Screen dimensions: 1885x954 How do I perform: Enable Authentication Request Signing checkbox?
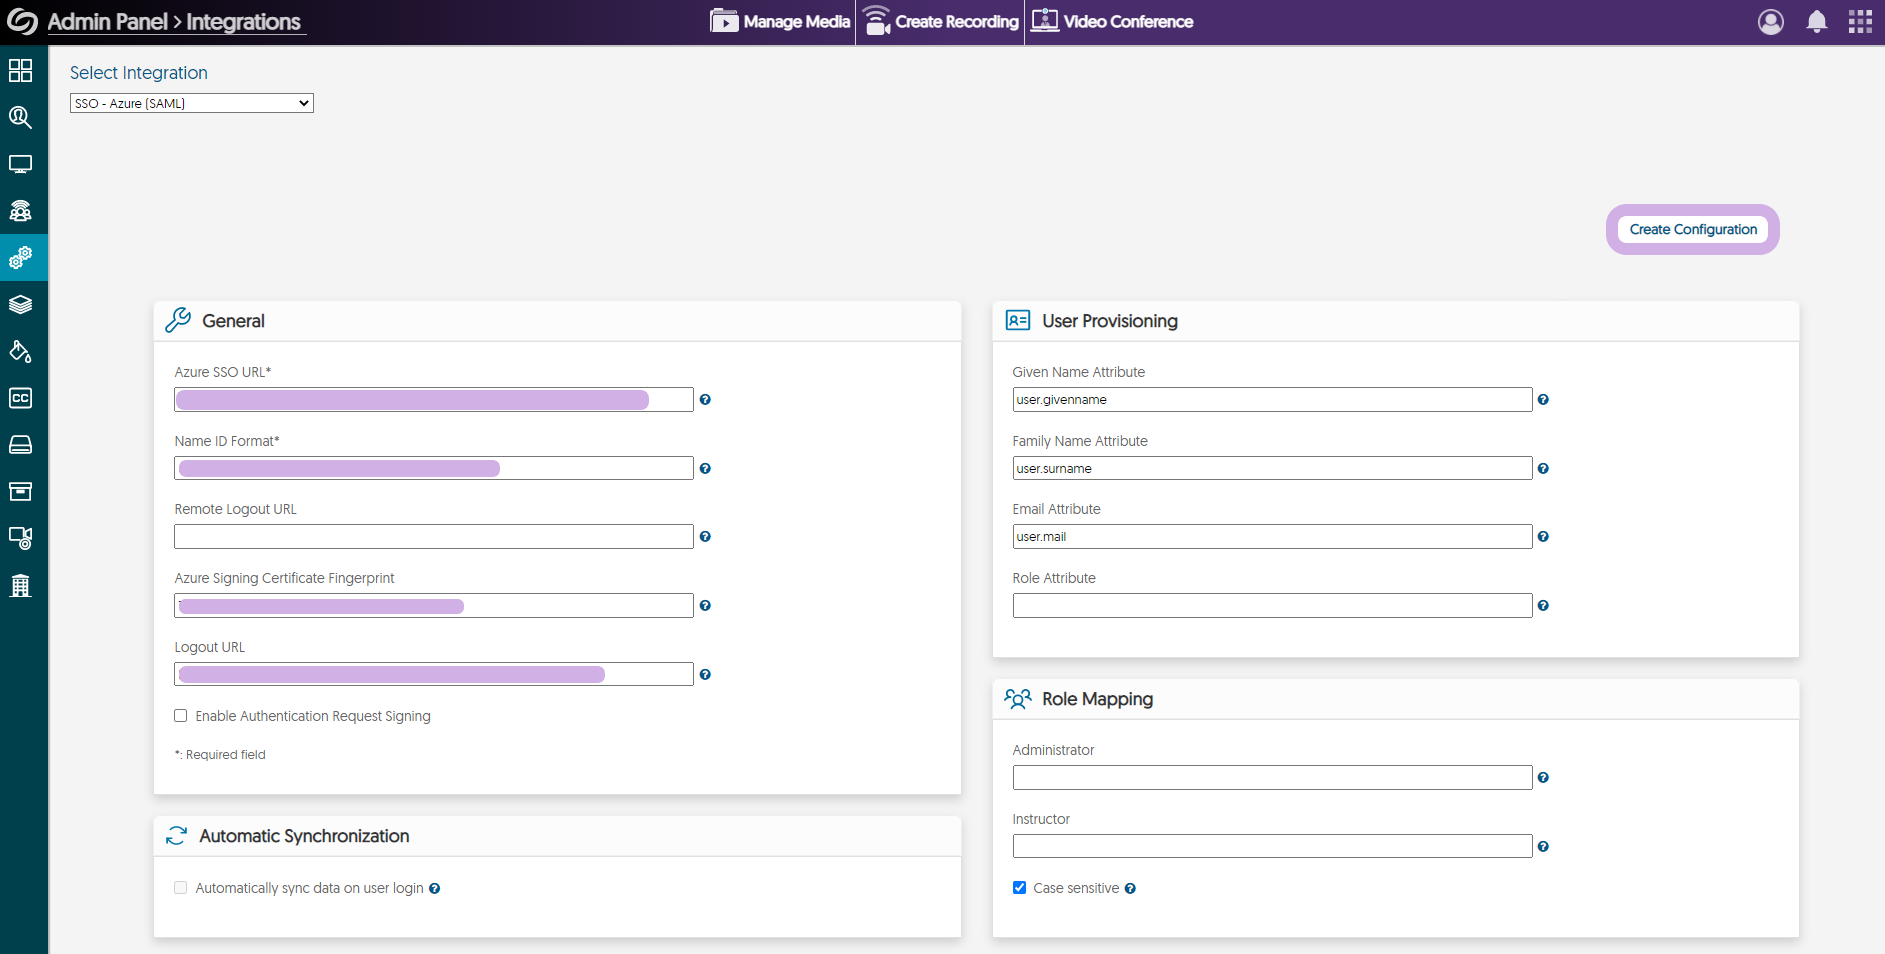point(181,716)
